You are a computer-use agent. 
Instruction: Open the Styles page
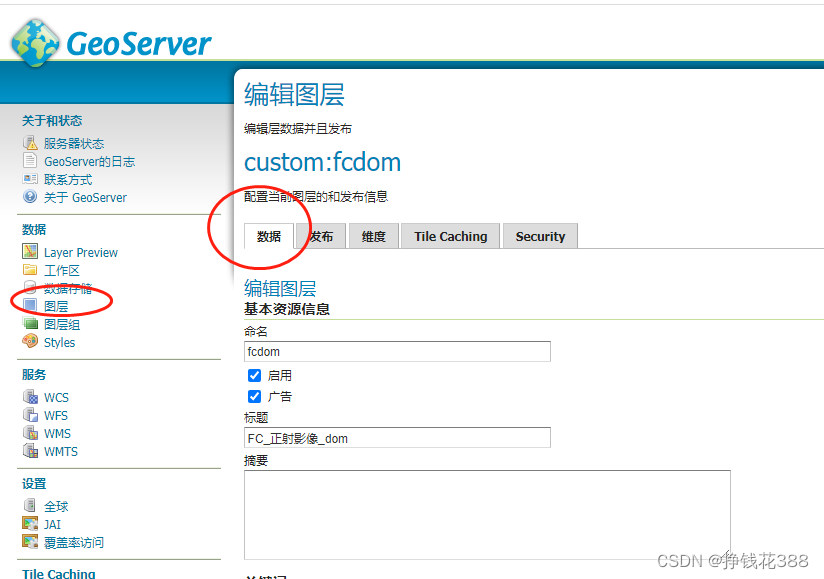pyautogui.click(x=57, y=342)
